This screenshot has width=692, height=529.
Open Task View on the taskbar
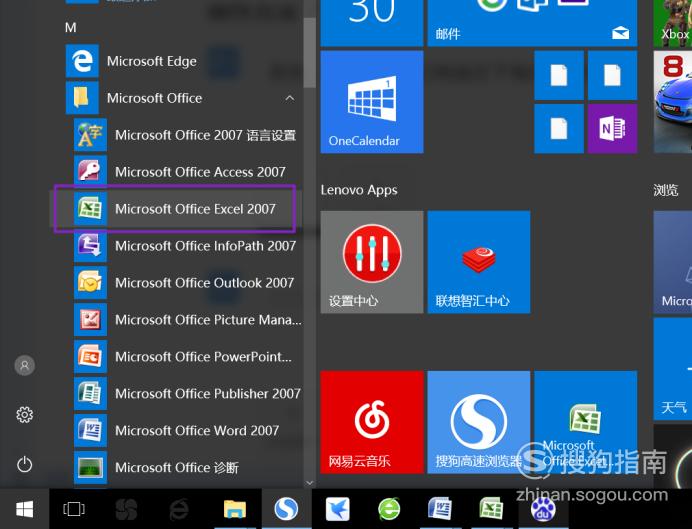point(74,509)
